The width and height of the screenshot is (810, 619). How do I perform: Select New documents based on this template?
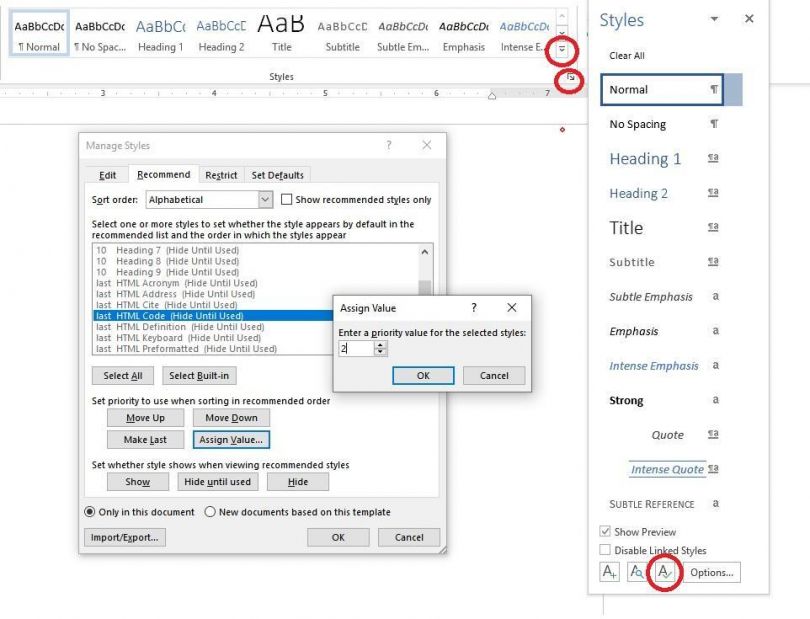[210, 513]
